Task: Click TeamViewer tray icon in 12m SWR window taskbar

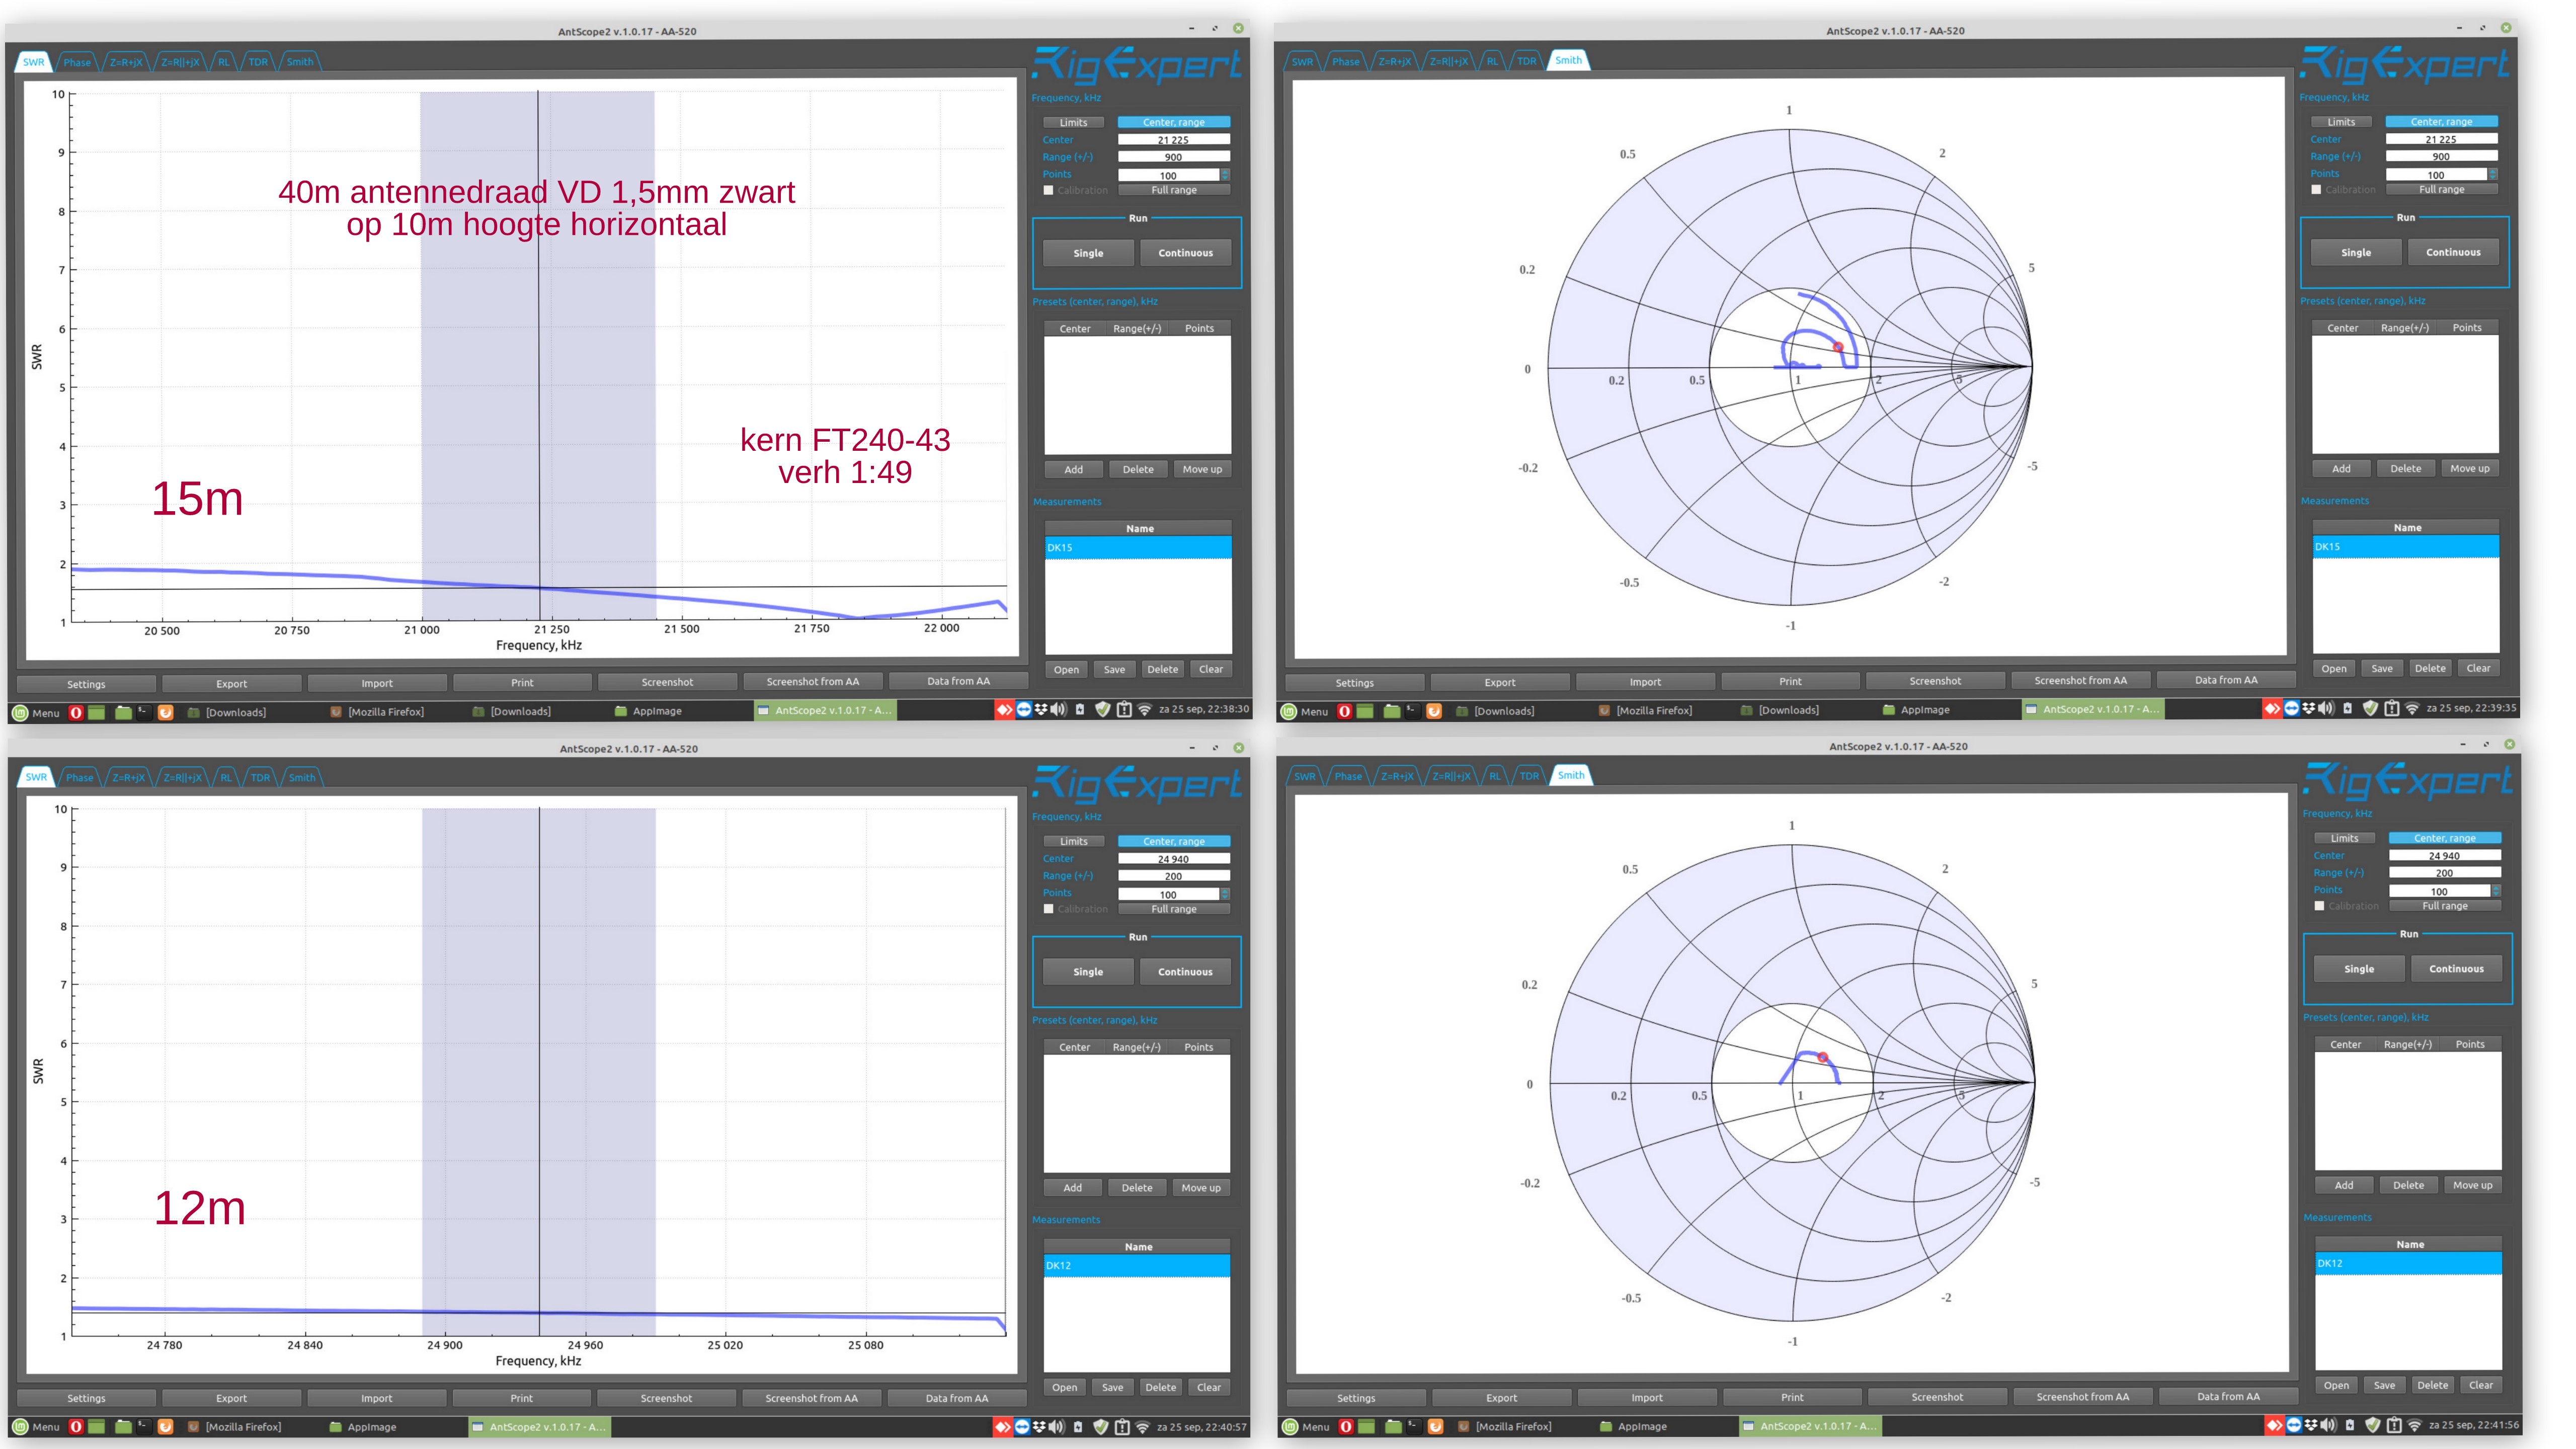Action: point(1022,1427)
